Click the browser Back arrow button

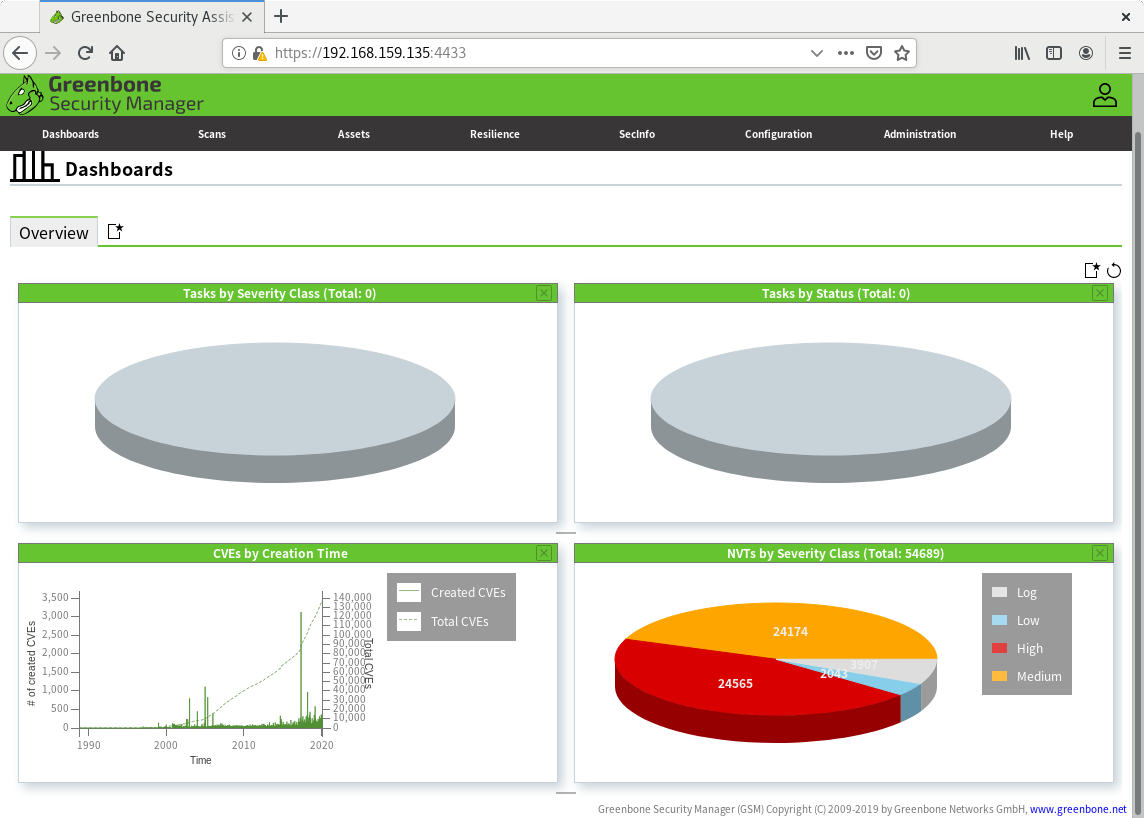20,53
